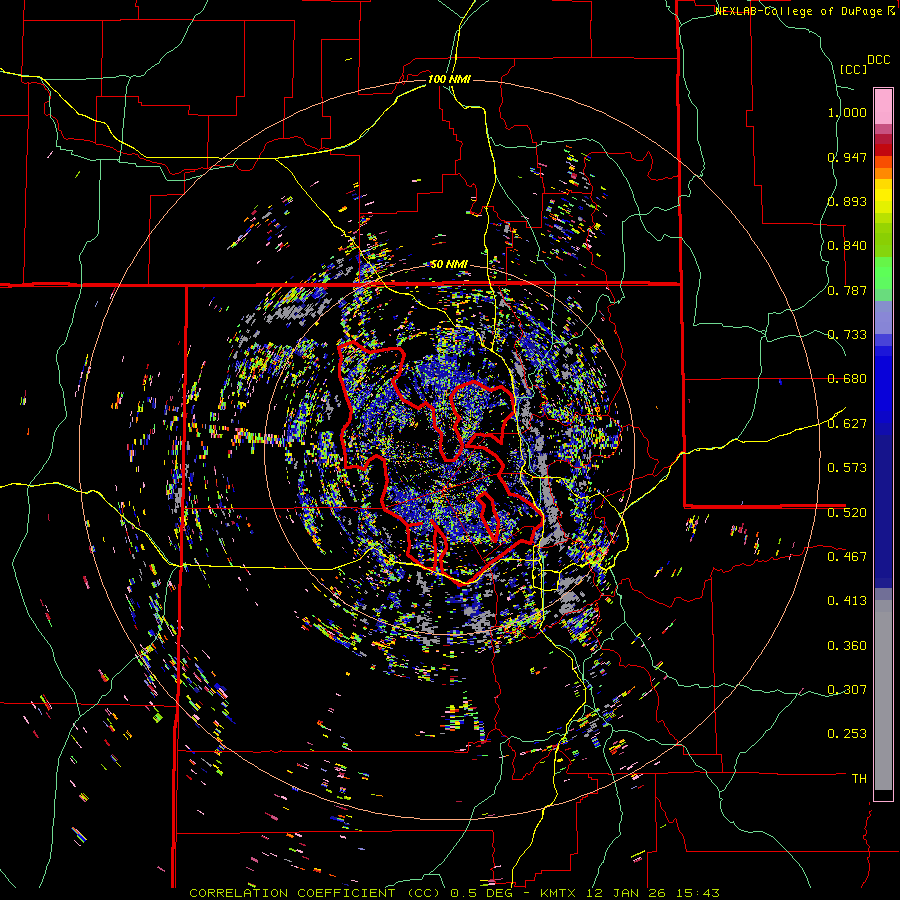
Task: Click the 0.733 scale value
Action: pyautogui.click(x=847, y=335)
